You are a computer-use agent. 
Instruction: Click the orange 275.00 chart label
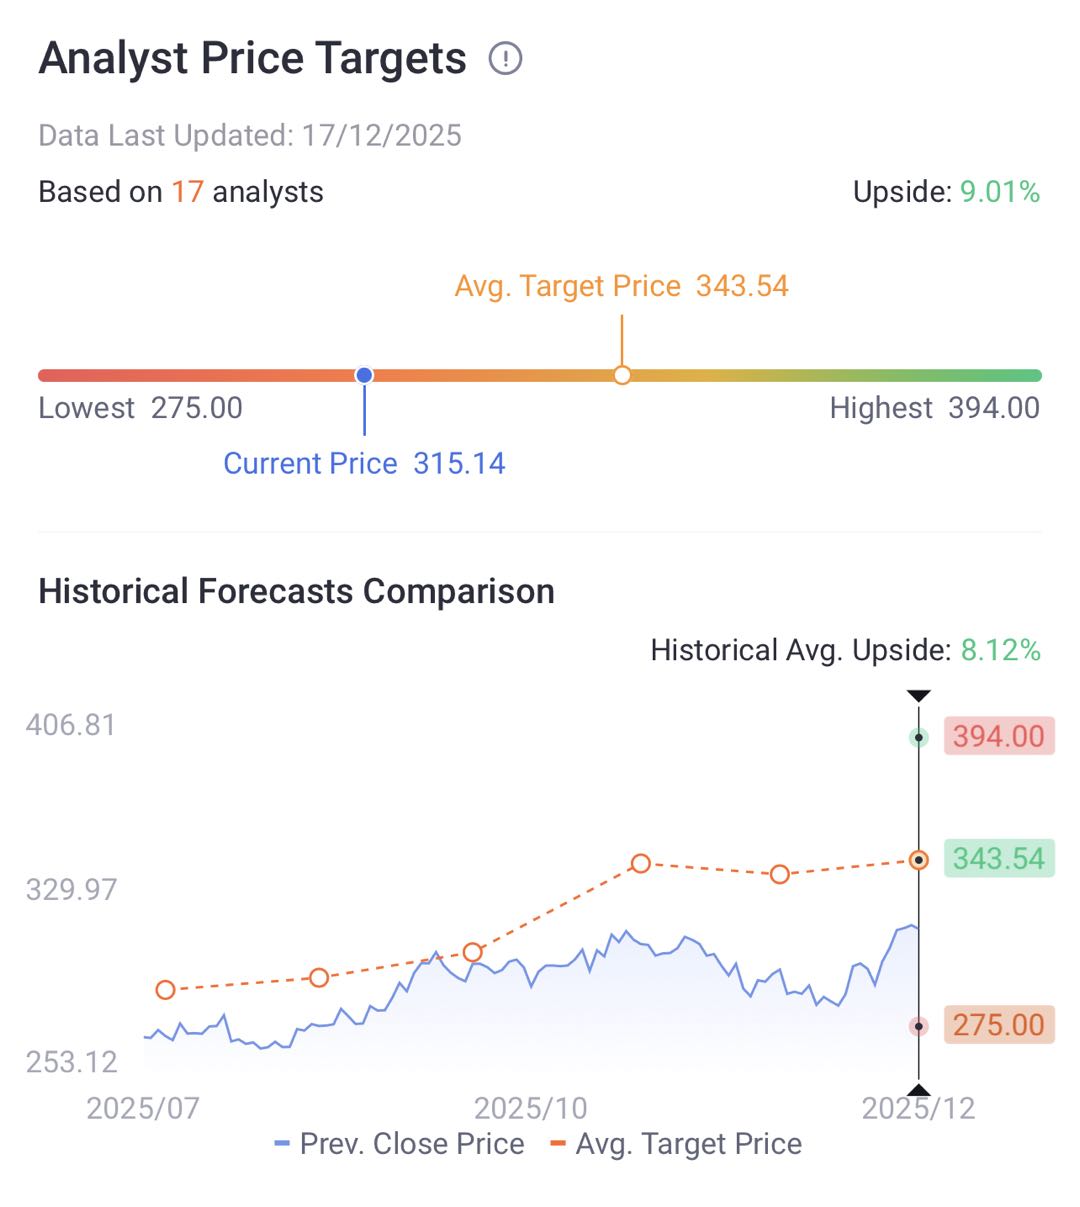(998, 1025)
